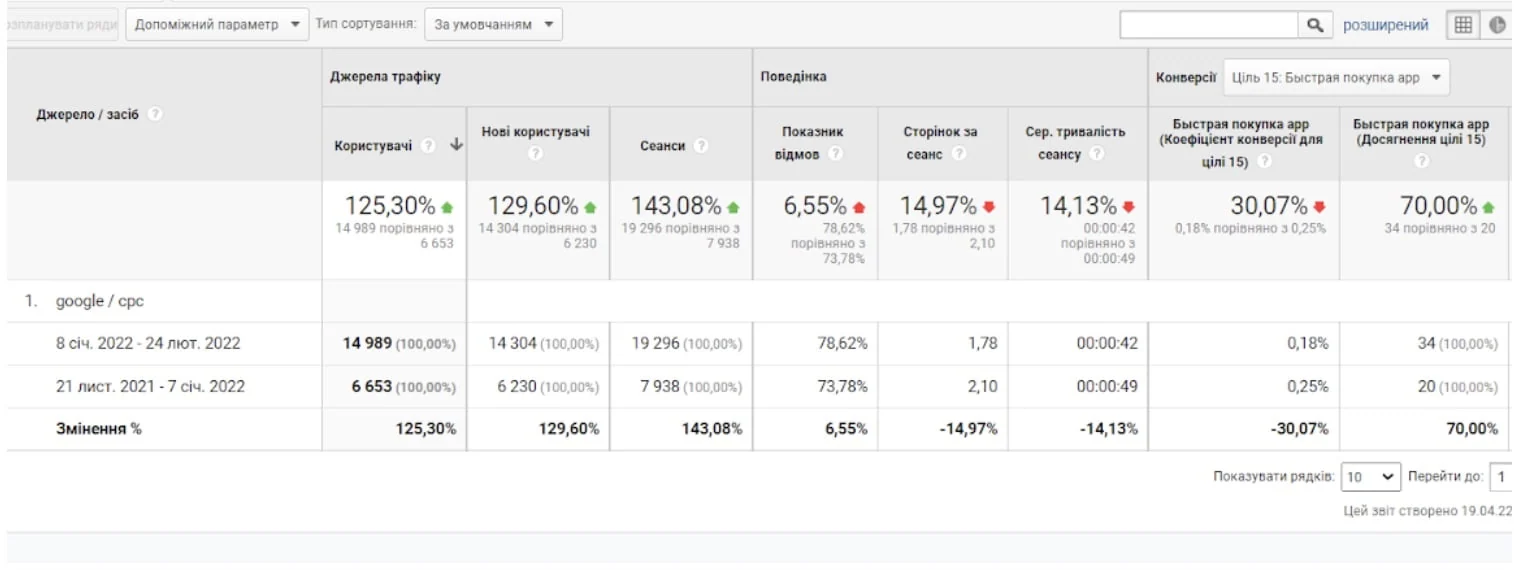The image size is (1514, 570).
Task: Open the Допоміжний параметр dropdown
Action: point(217,25)
